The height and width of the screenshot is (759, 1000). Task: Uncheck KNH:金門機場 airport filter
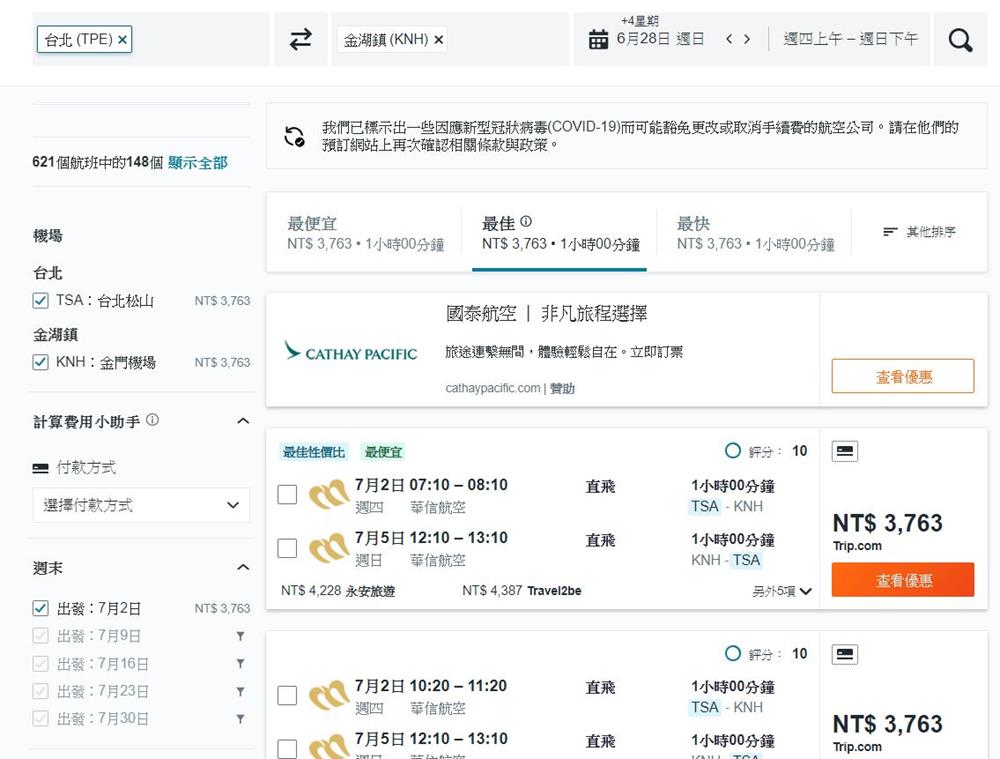coord(40,362)
